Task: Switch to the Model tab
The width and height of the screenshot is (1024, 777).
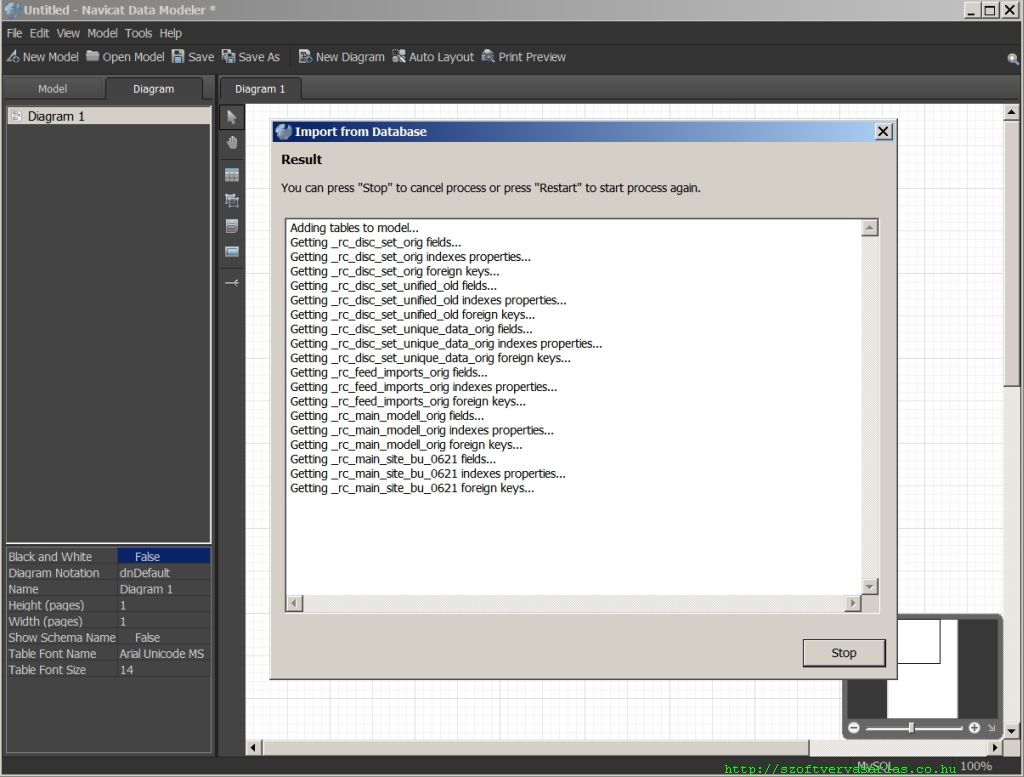Action: coord(52,89)
